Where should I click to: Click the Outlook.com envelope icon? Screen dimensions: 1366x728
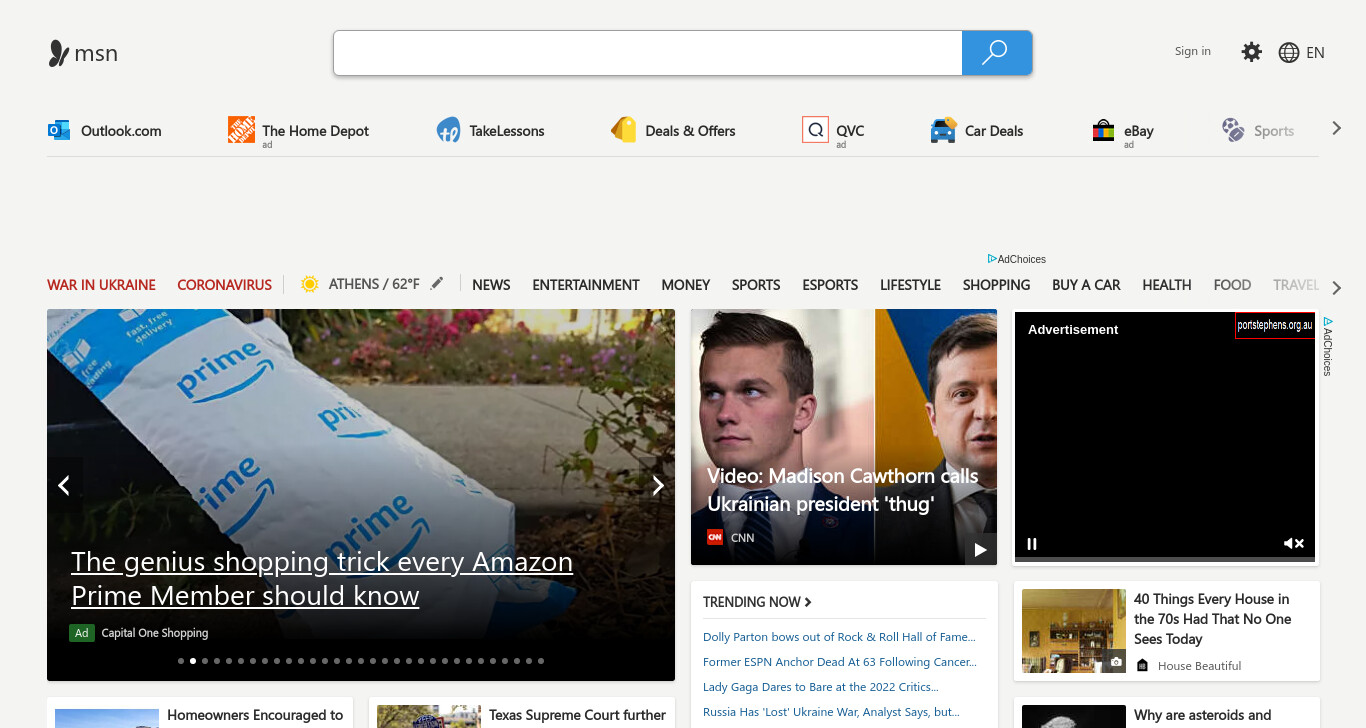(x=59, y=130)
